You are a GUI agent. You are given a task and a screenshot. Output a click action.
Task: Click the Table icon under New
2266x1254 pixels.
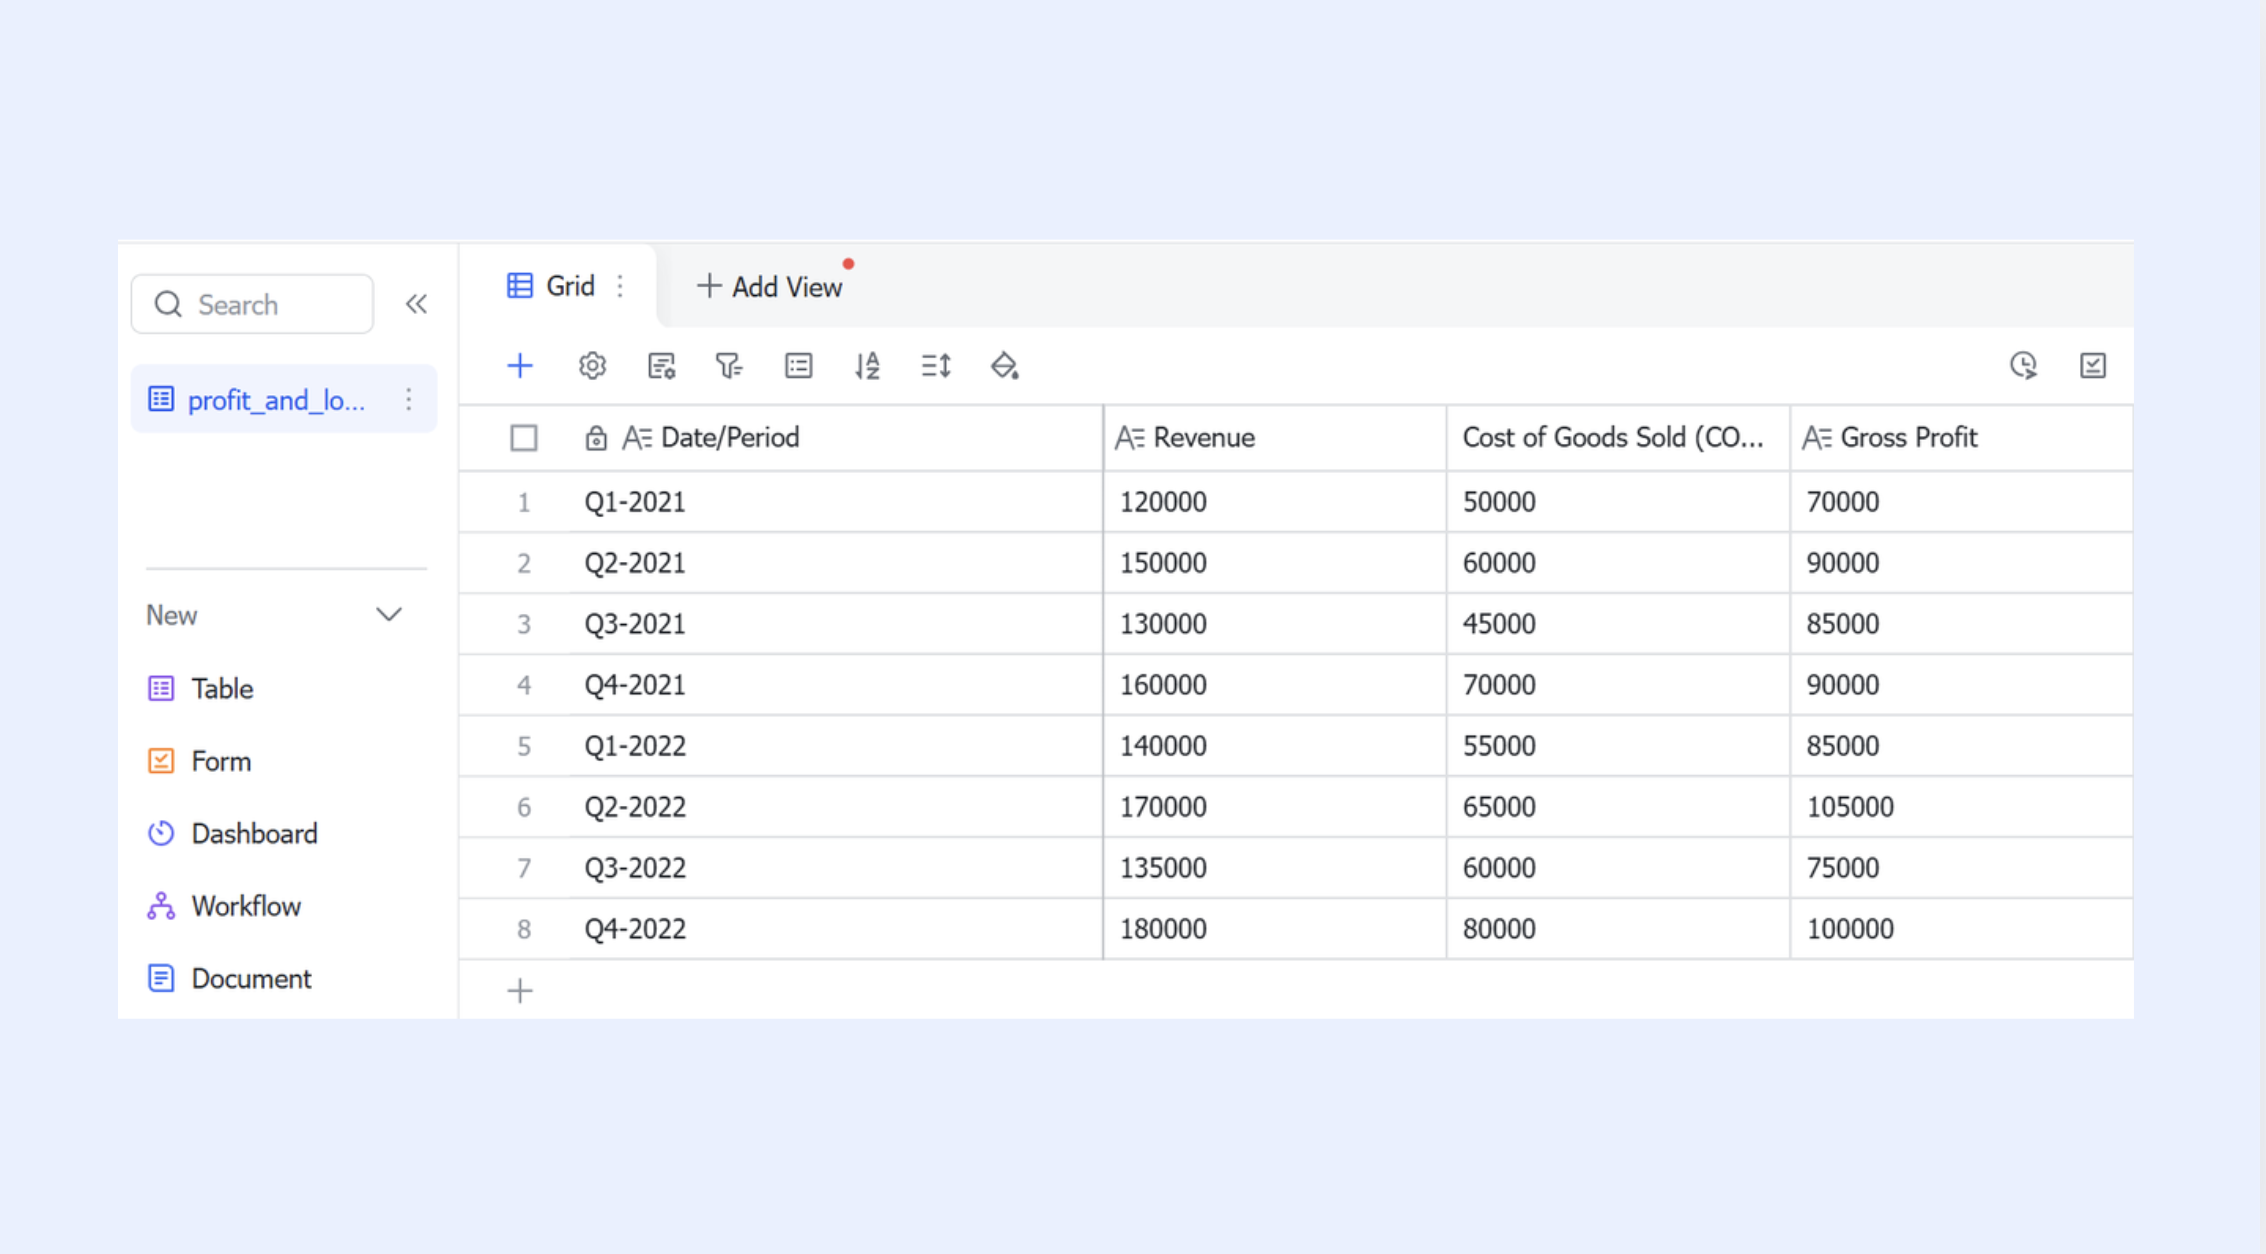click(x=161, y=689)
